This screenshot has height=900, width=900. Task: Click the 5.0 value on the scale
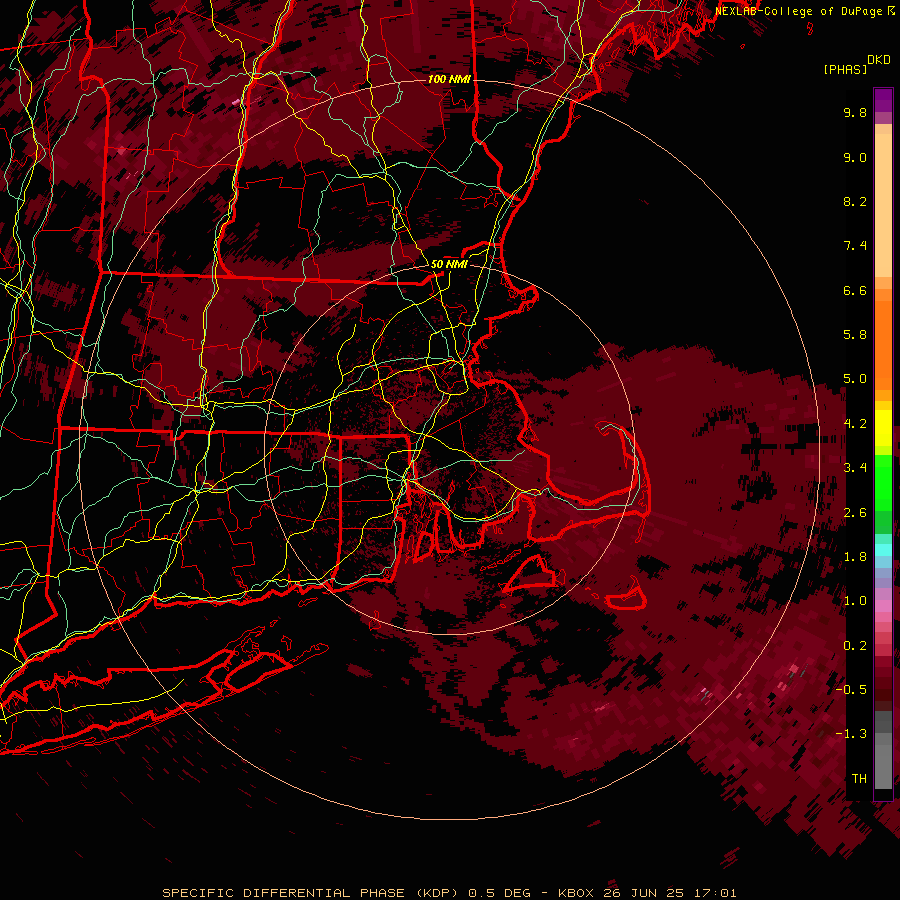click(855, 379)
